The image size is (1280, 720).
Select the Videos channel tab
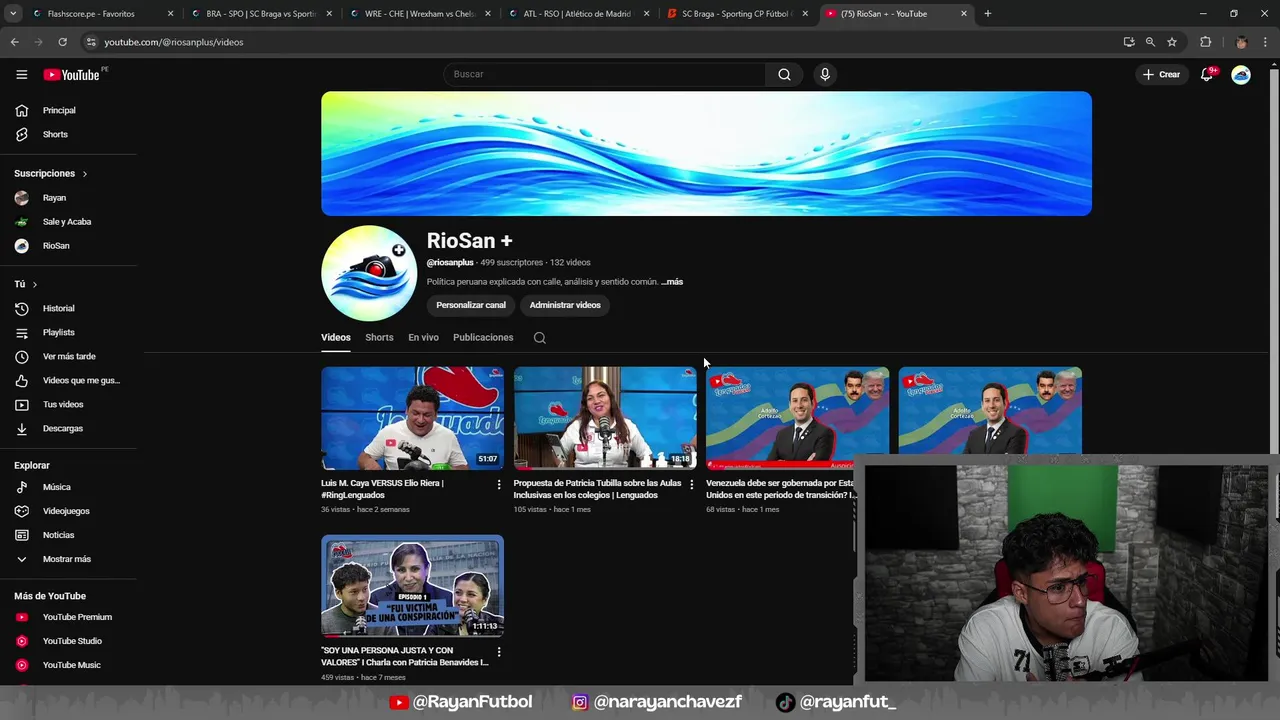coord(336,338)
